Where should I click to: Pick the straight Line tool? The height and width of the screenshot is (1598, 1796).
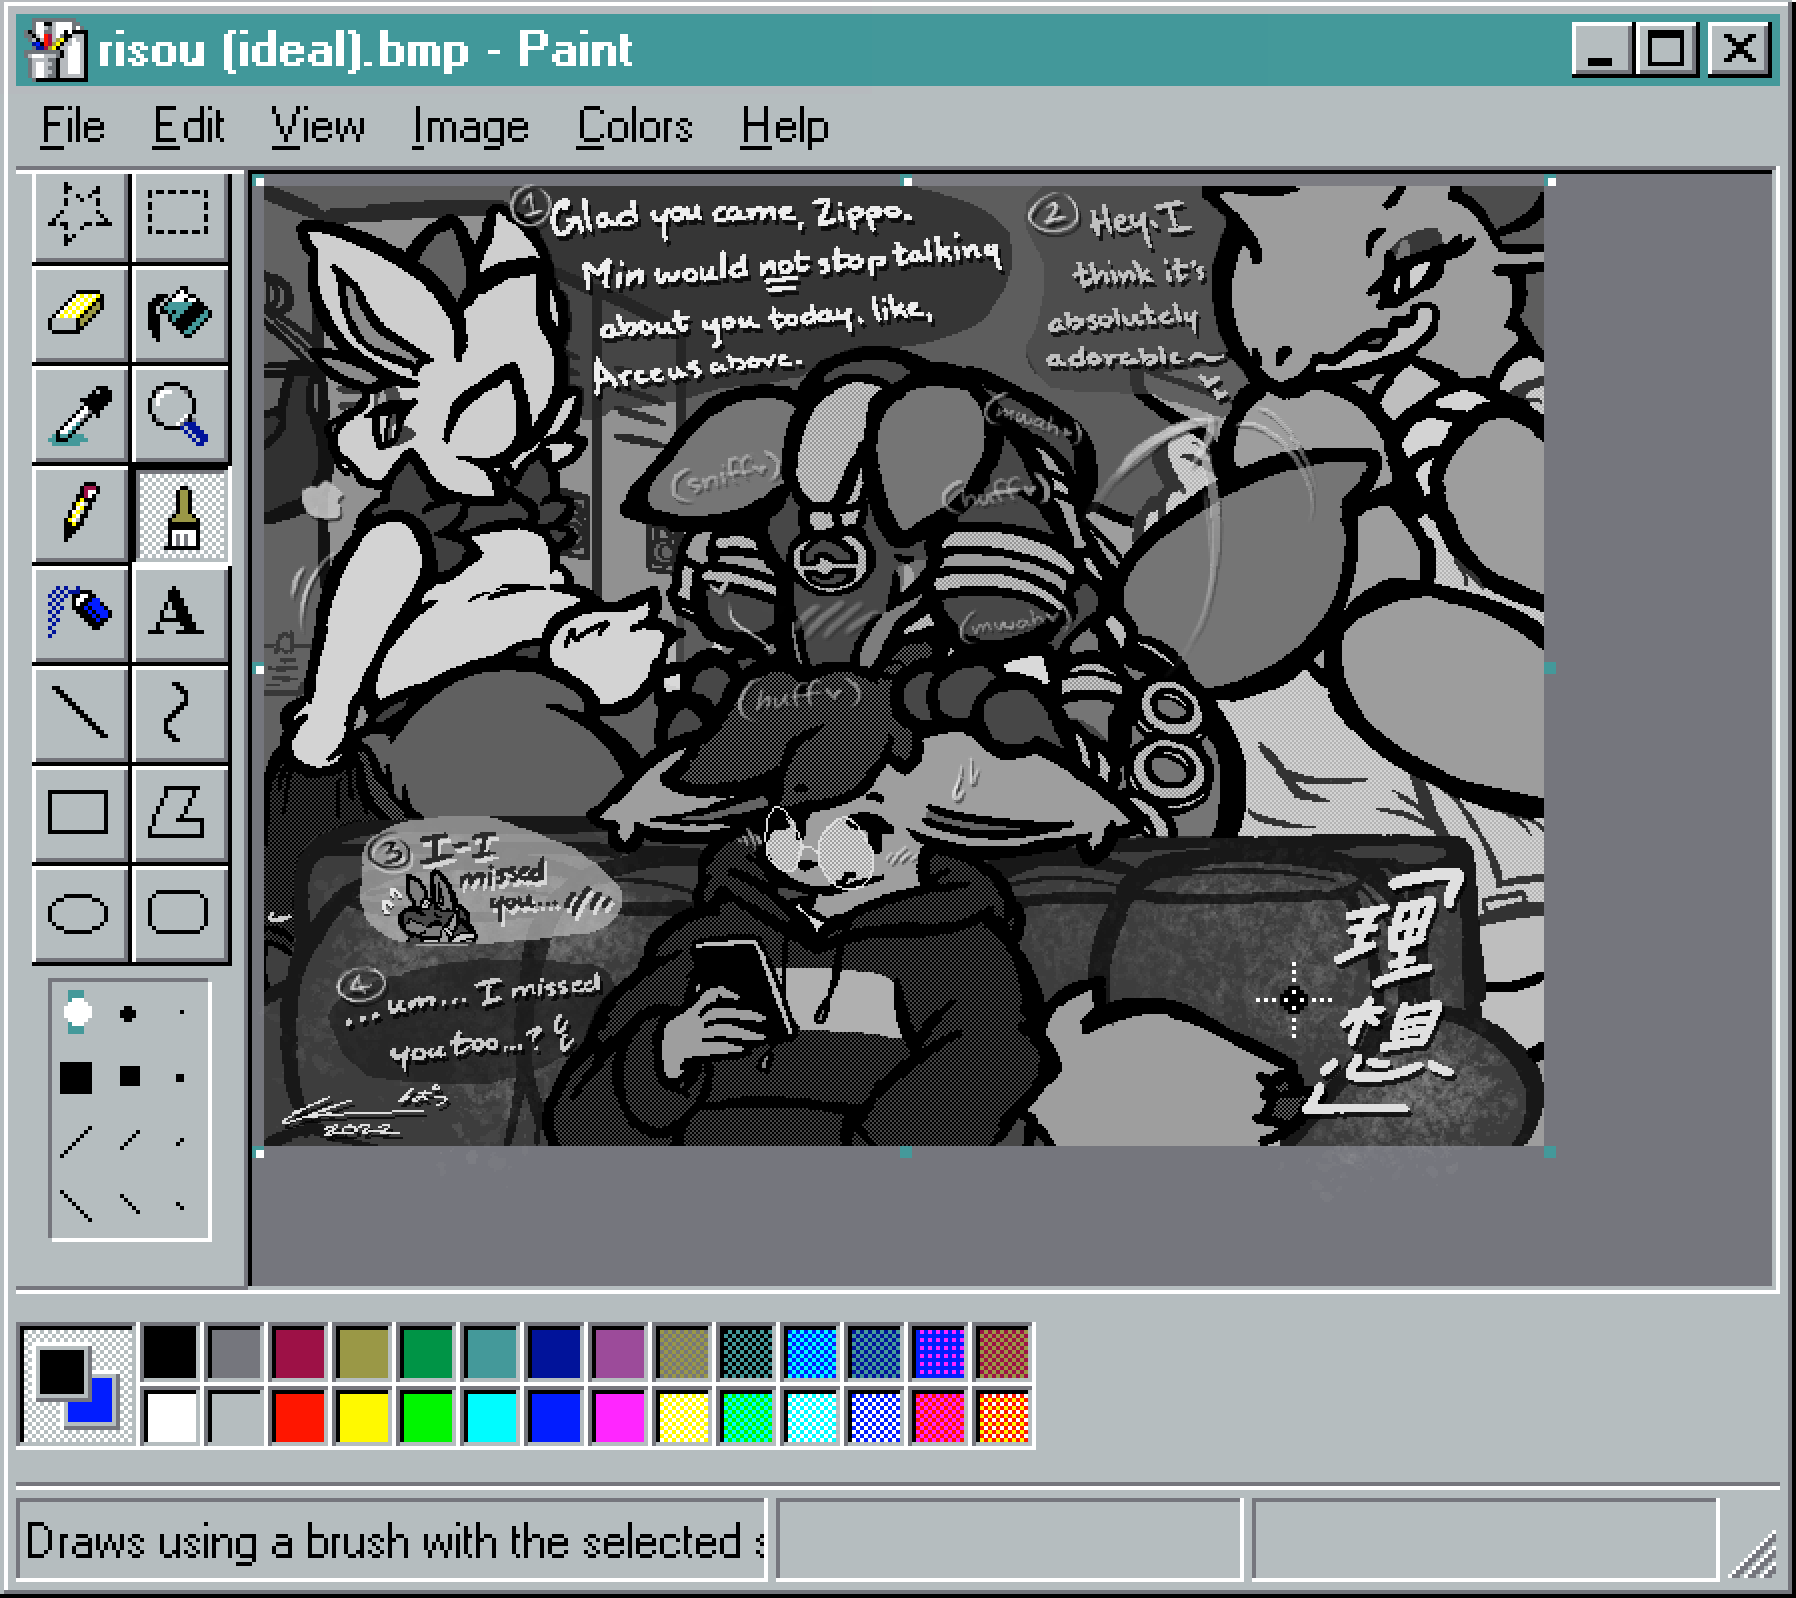pos(80,715)
